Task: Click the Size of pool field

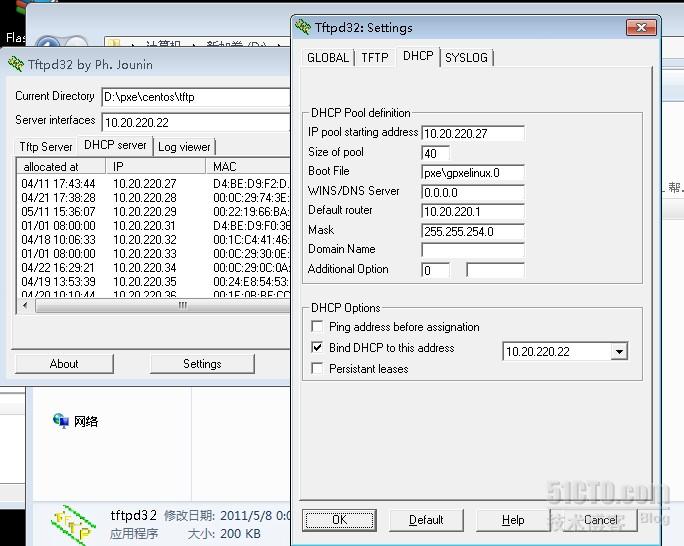Action: tap(435, 154)
